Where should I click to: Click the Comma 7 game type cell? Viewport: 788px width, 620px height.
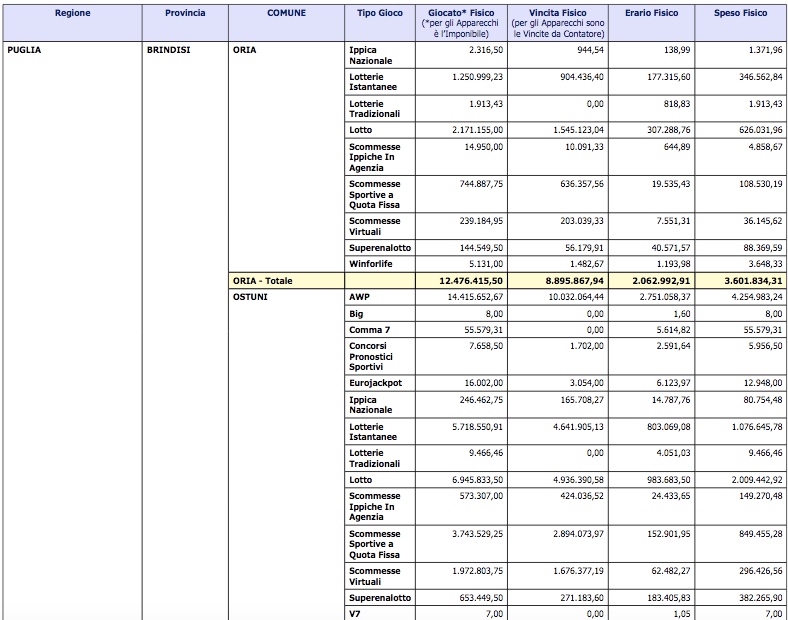coord(369,329)
